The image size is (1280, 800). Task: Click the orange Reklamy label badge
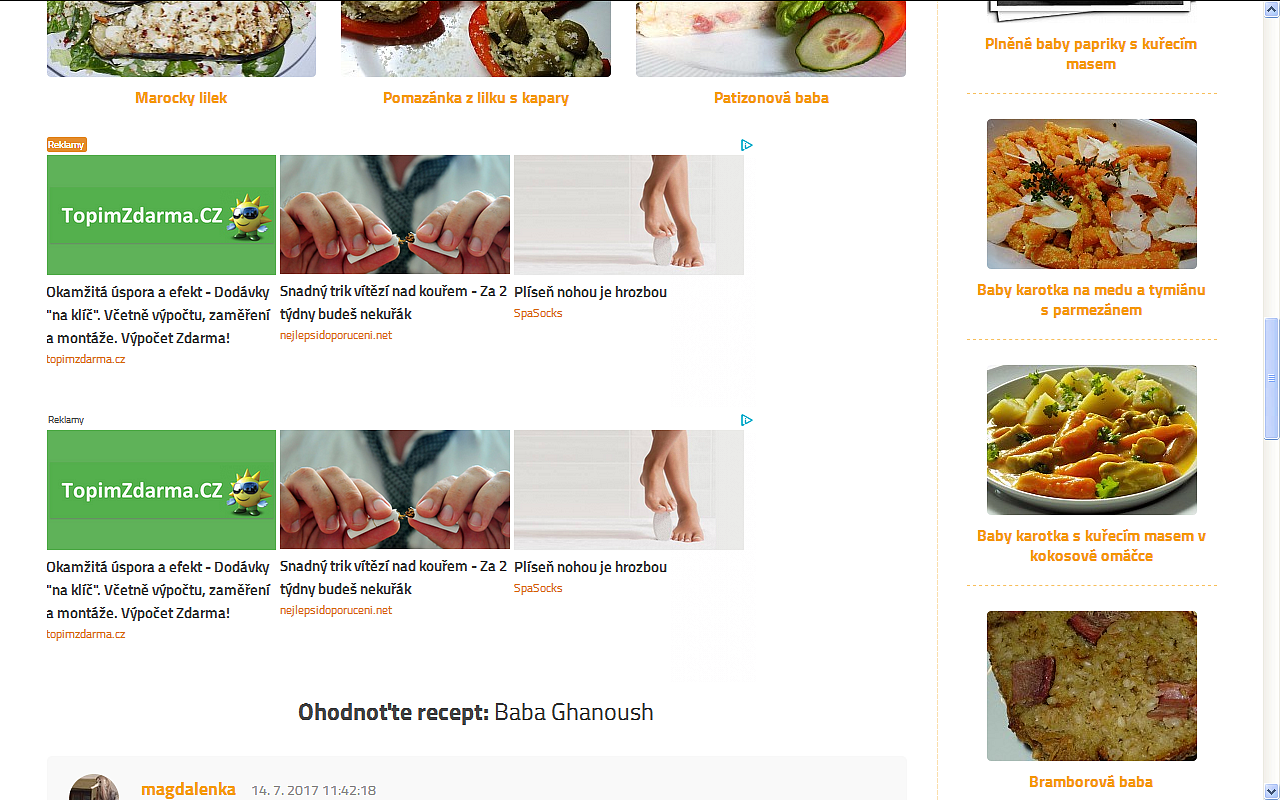[x=67, y=145]
